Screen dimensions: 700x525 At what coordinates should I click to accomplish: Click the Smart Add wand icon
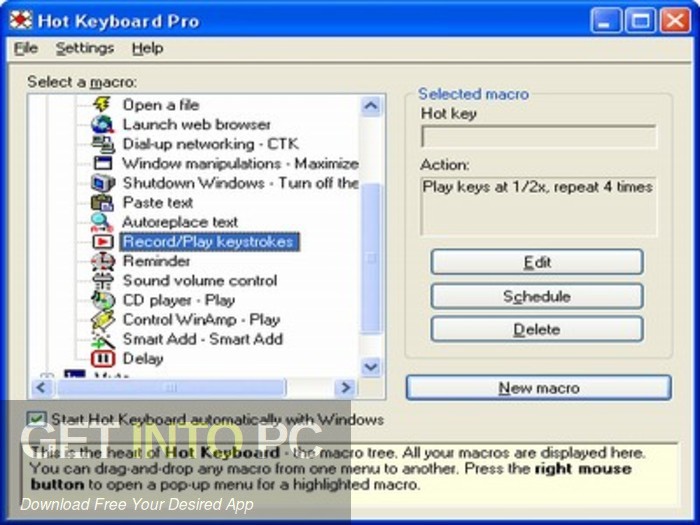(x=103, y=339)
